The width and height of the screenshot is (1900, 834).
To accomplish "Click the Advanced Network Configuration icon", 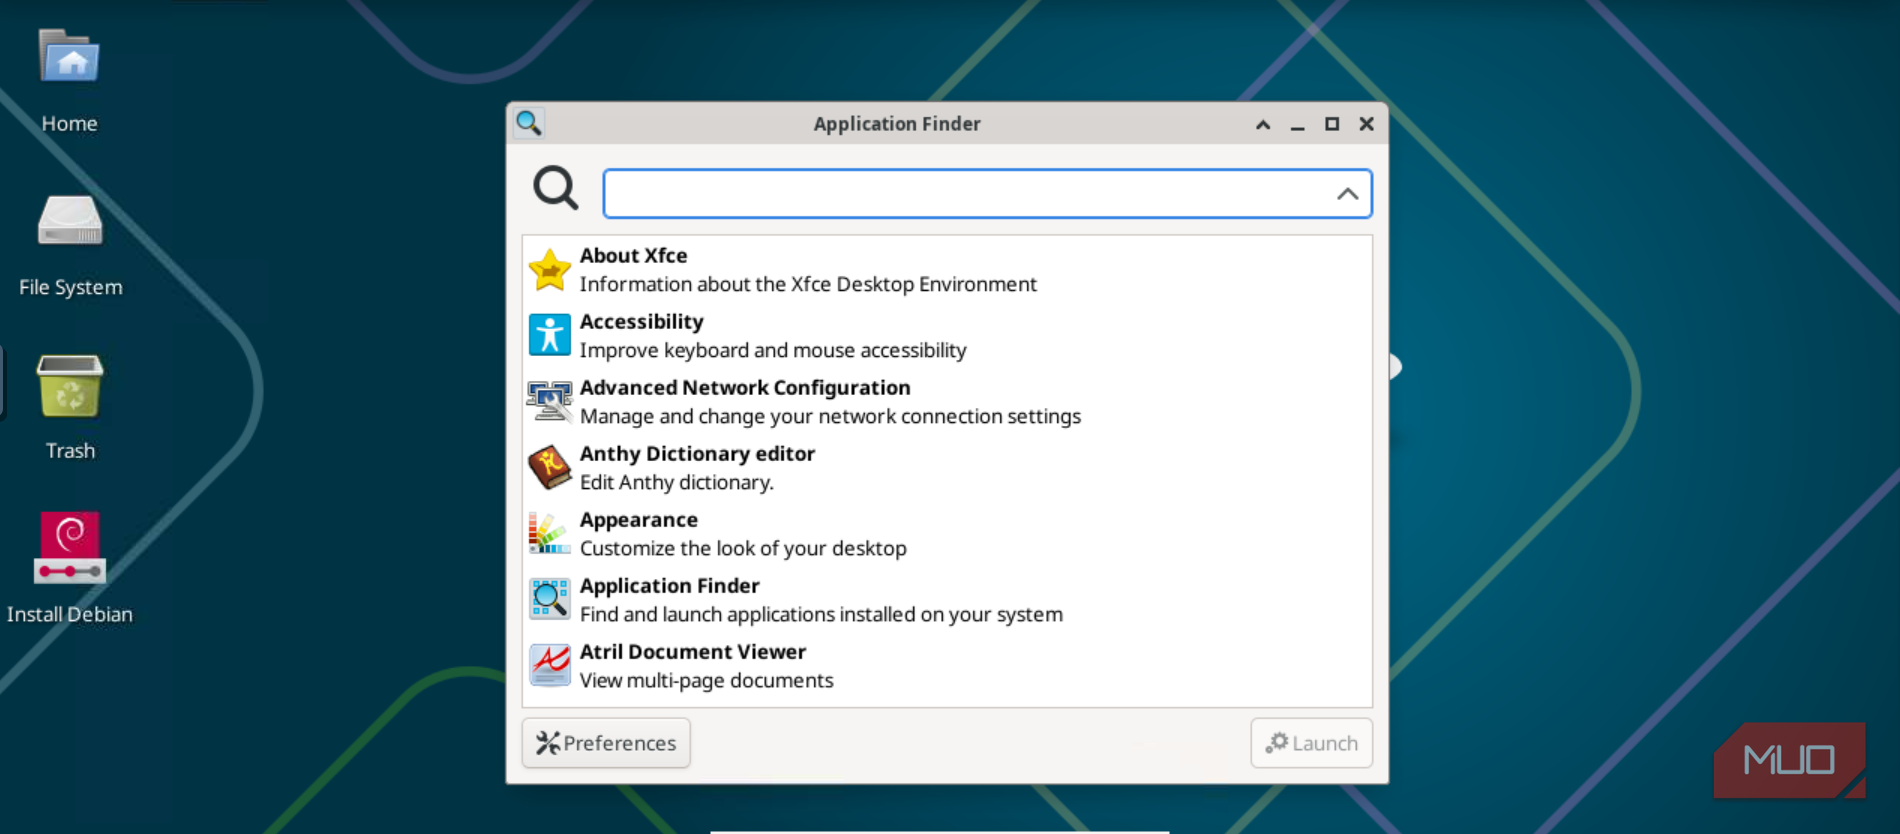I will [x=549, y=401].
